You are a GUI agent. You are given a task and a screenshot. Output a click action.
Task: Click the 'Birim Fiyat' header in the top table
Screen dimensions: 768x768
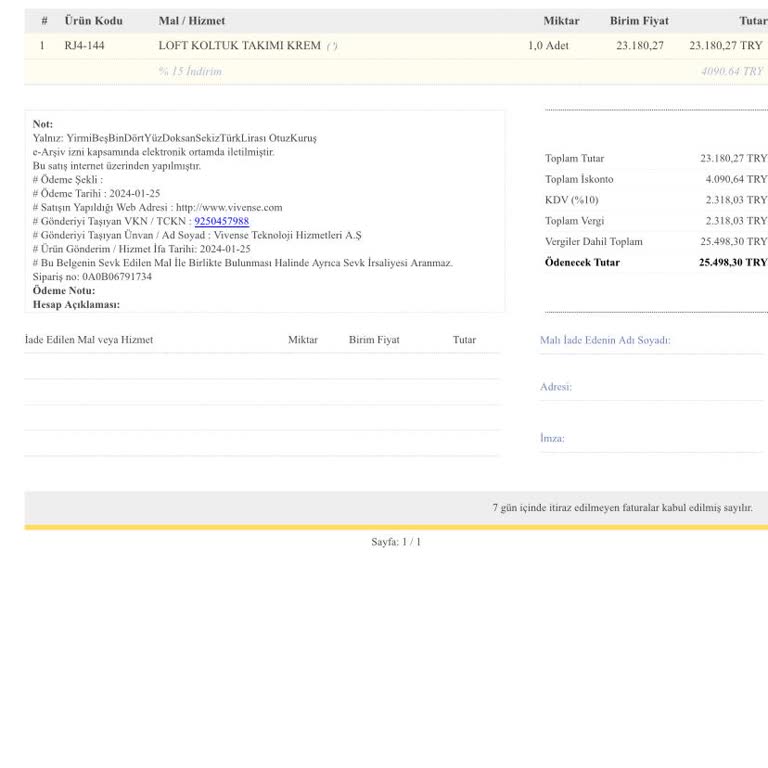[x=639, y=21]
